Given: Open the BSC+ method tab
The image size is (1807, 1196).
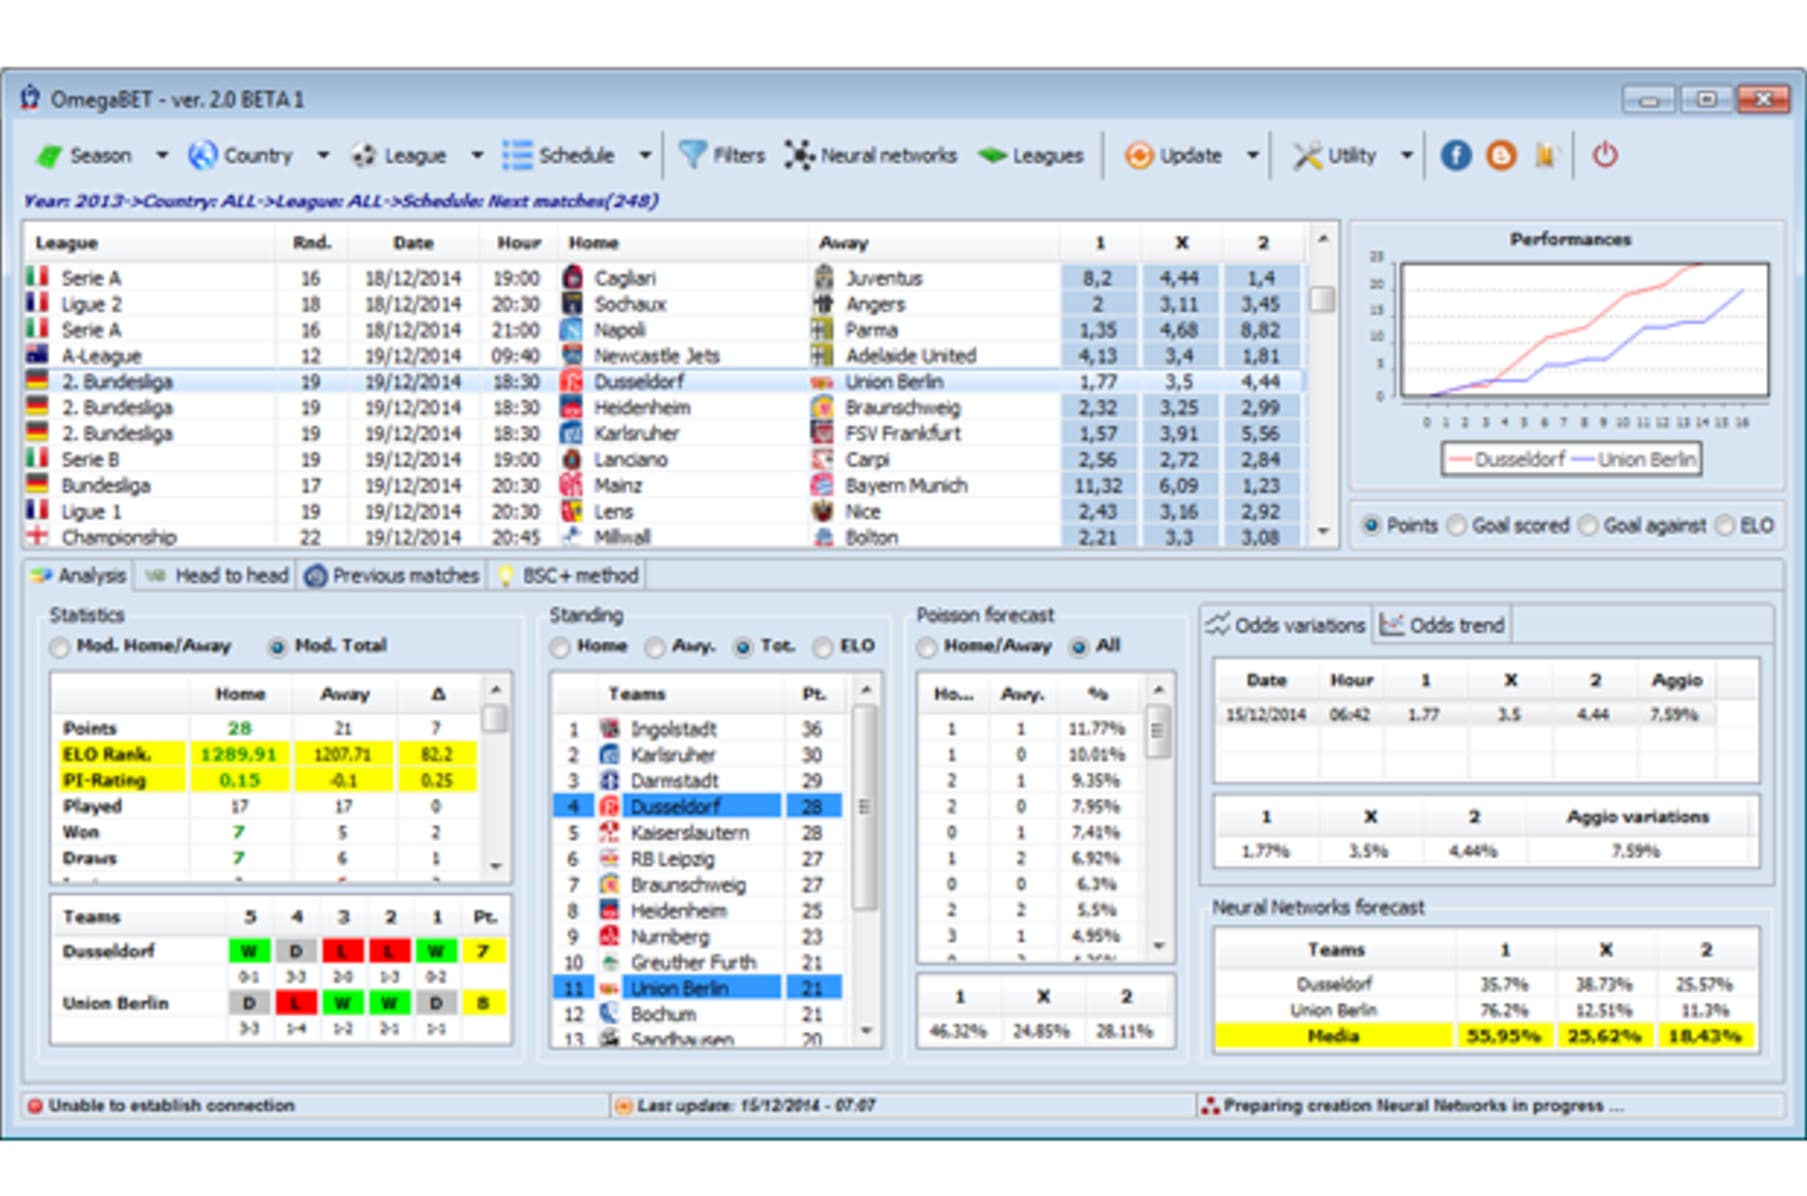Looking at the screenshot, I should pos(567,576).
